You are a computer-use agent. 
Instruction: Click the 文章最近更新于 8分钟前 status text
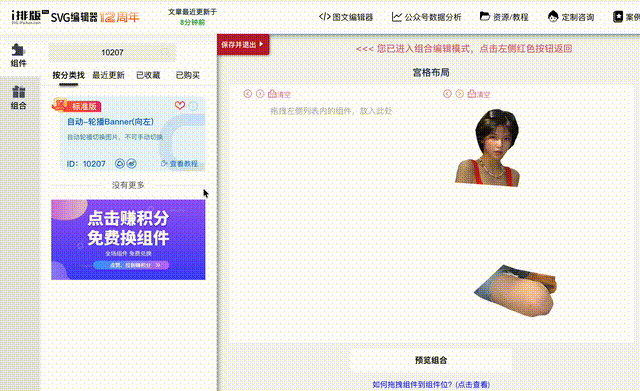(x=192, y=17)
